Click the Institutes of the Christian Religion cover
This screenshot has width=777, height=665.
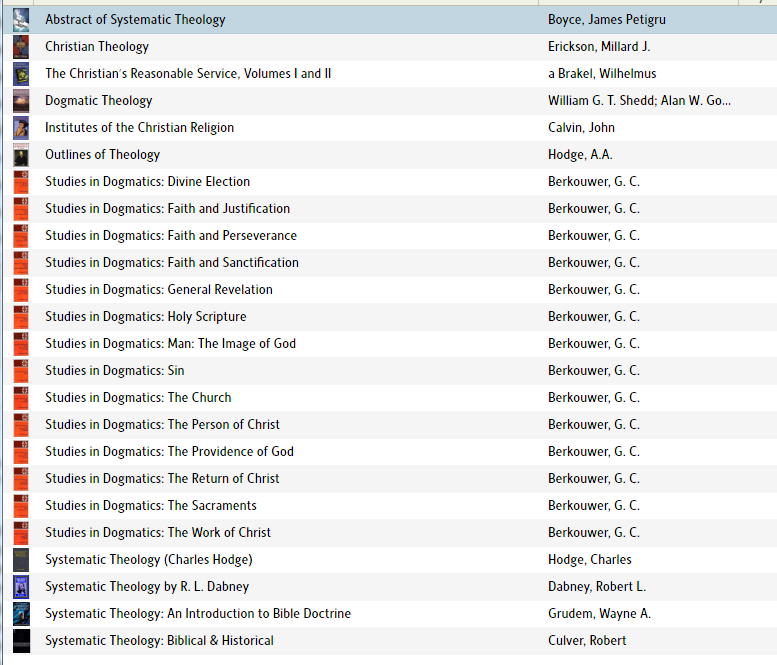tap(21, 128)
